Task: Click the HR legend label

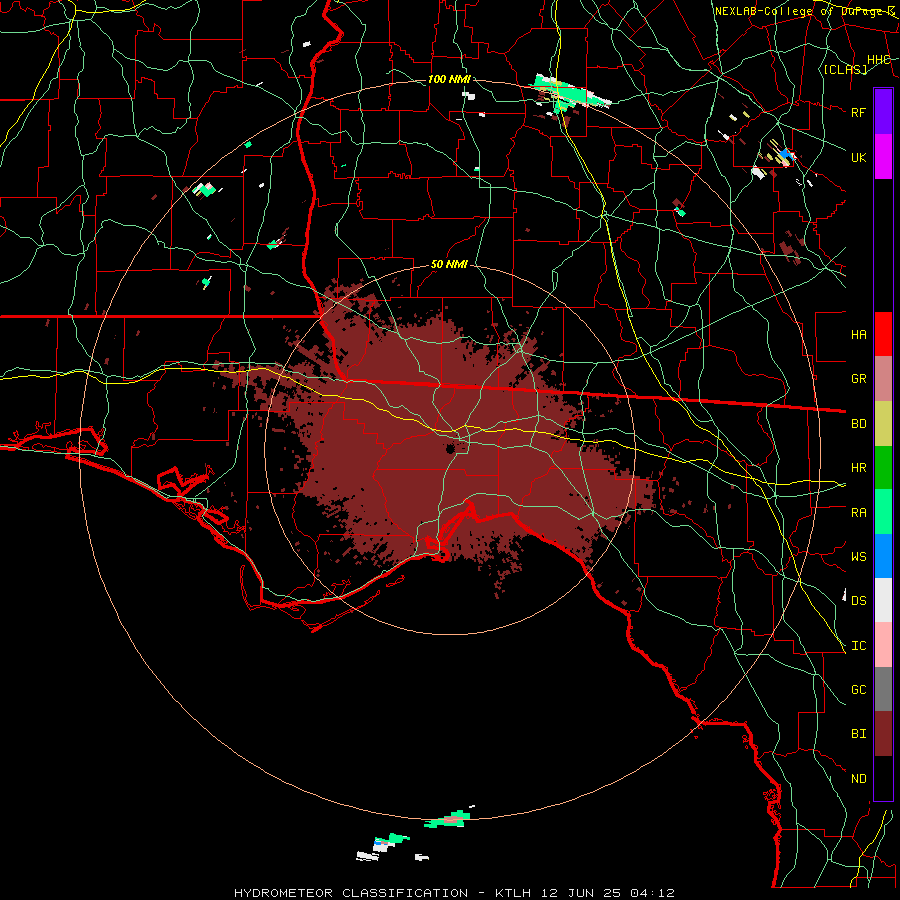Action: (x=858, y=468)
